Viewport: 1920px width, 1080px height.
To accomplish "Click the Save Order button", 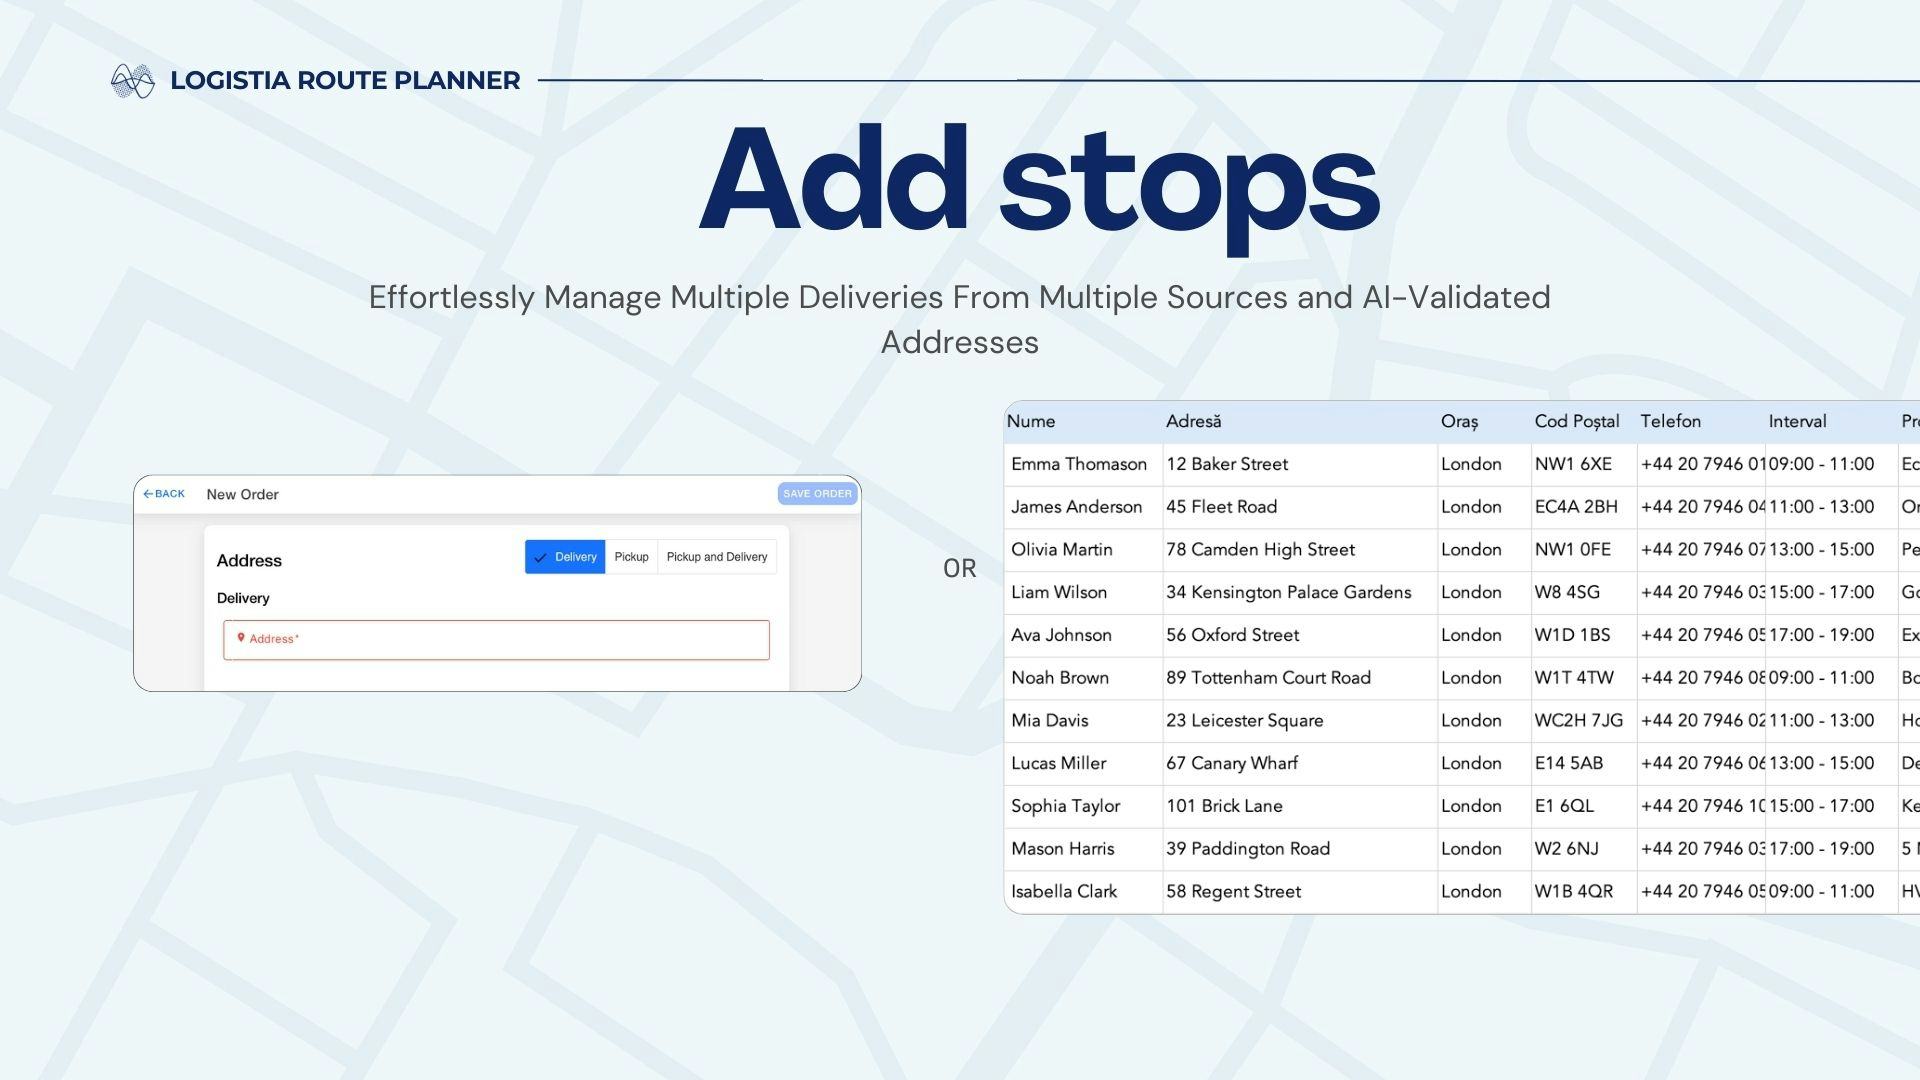I will click(817, 494).
